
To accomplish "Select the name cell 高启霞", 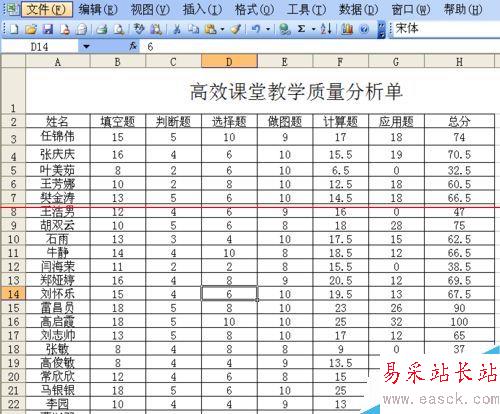I will [58, 321].
